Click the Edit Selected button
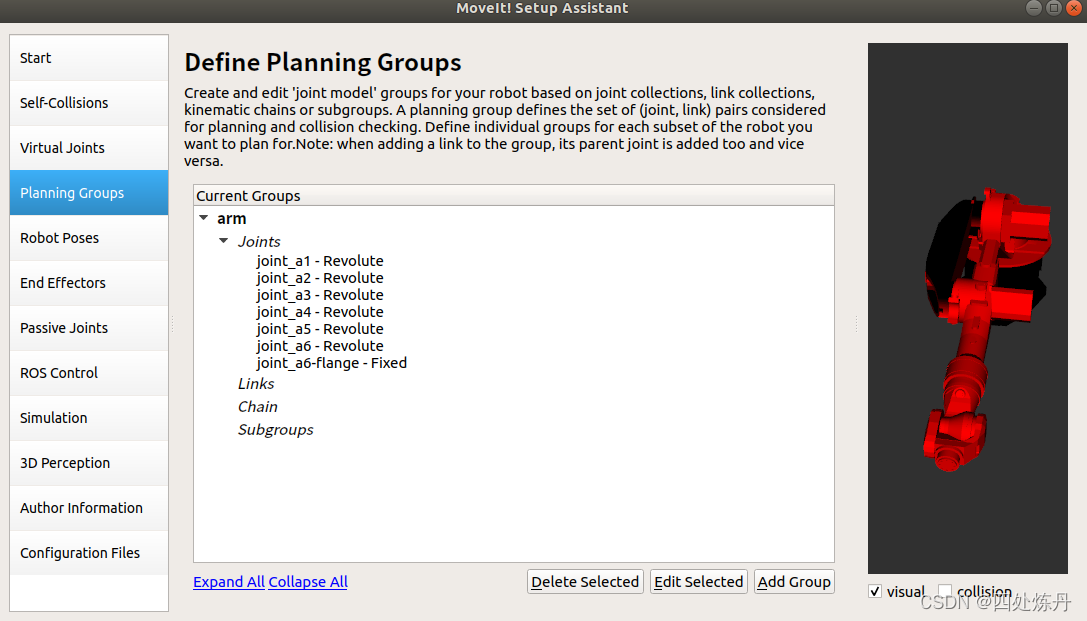Image resolution: width=1087 pixels, height=621 pixels. 699,581
